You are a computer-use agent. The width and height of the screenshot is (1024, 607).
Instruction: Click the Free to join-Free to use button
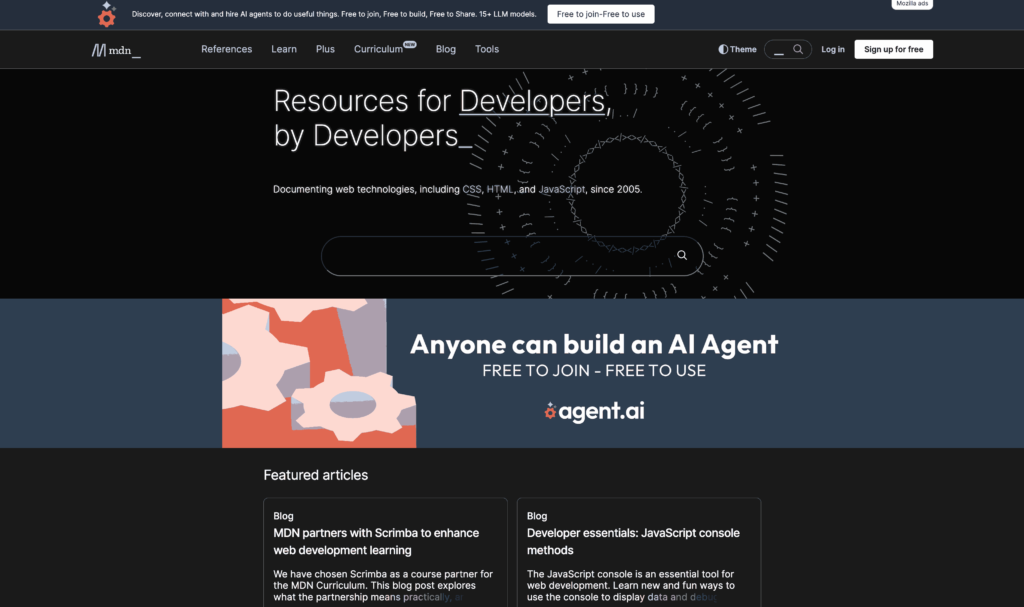point(601,14)
